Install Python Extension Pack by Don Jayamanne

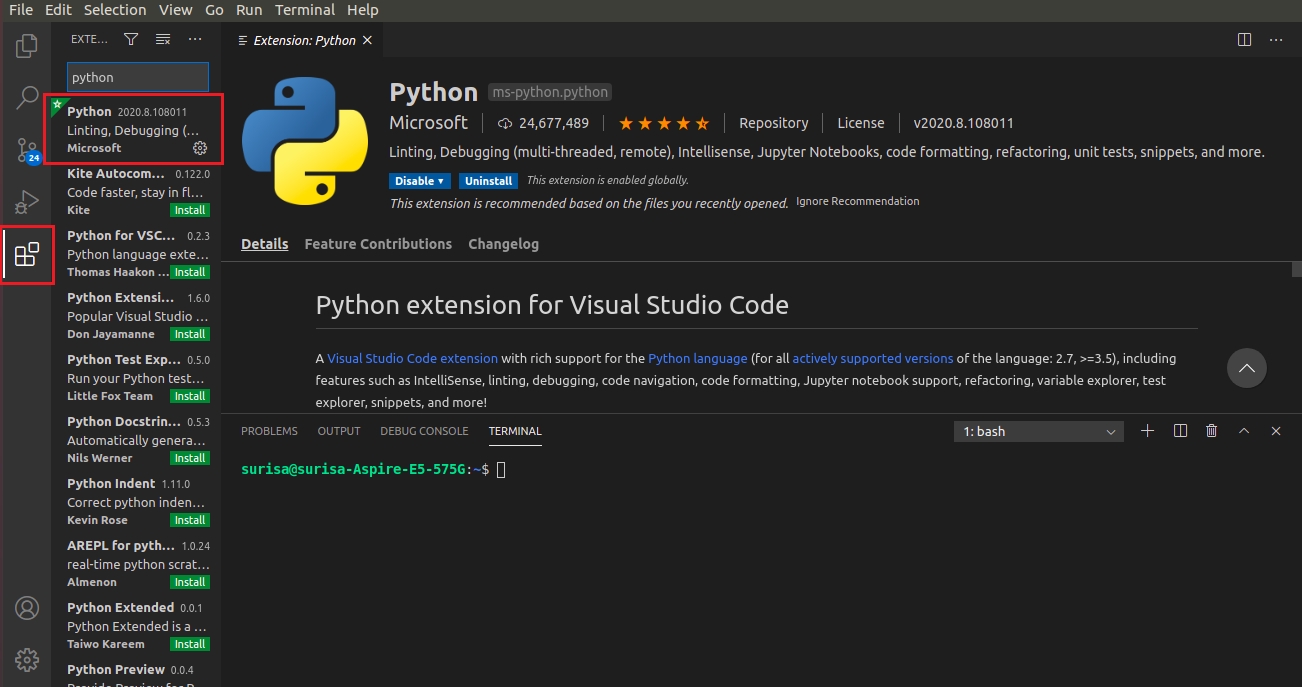tap(189, 334)
